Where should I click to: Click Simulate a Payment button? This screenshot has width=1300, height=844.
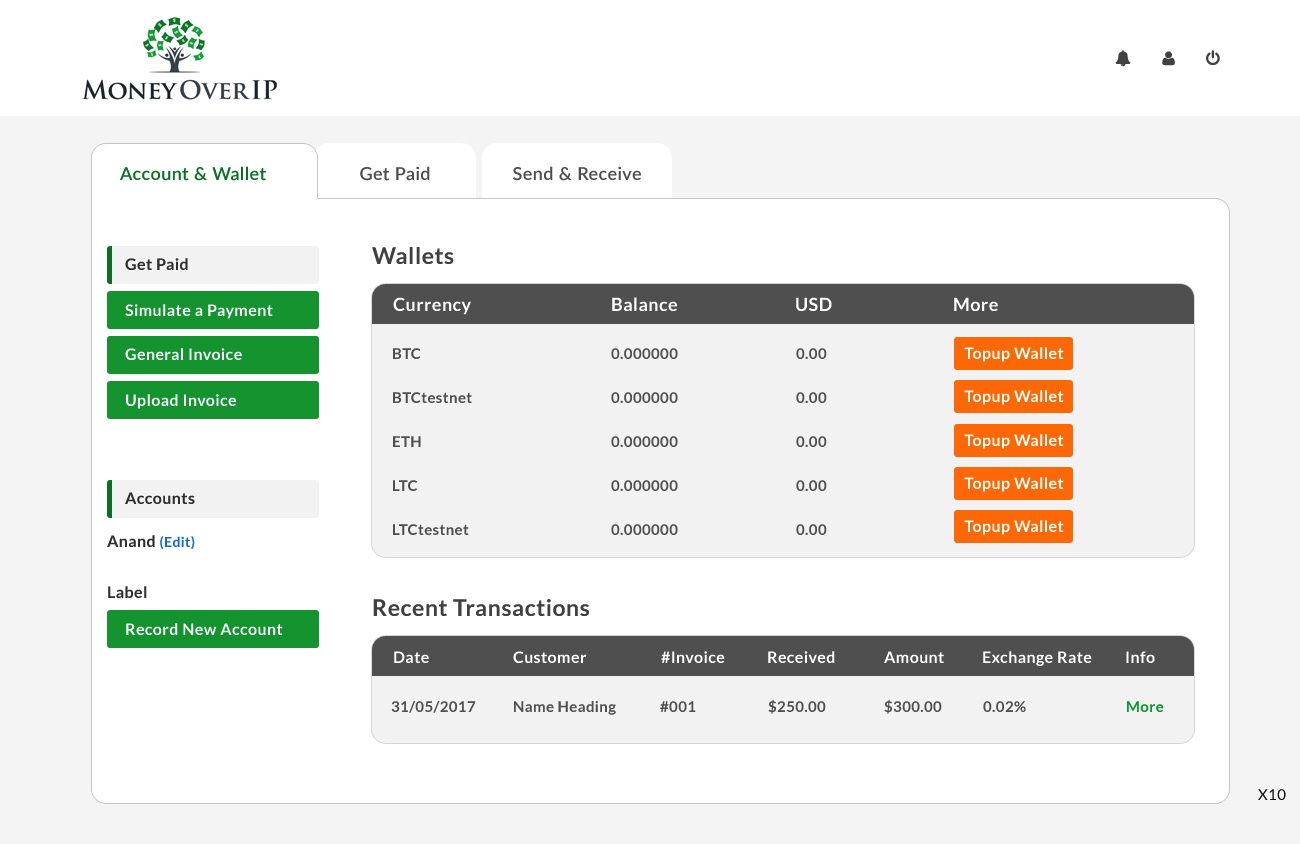pos(213,310)
